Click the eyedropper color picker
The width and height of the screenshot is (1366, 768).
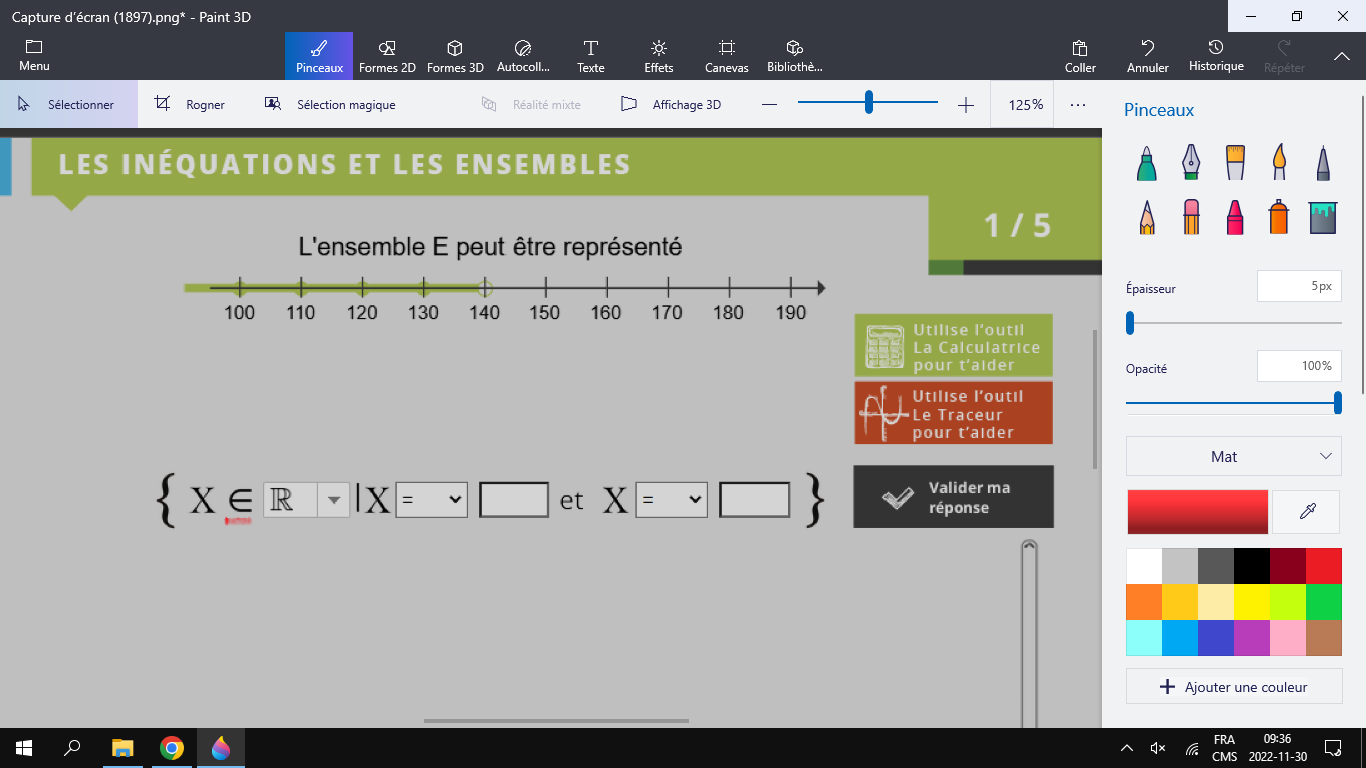coord(1306,512)
